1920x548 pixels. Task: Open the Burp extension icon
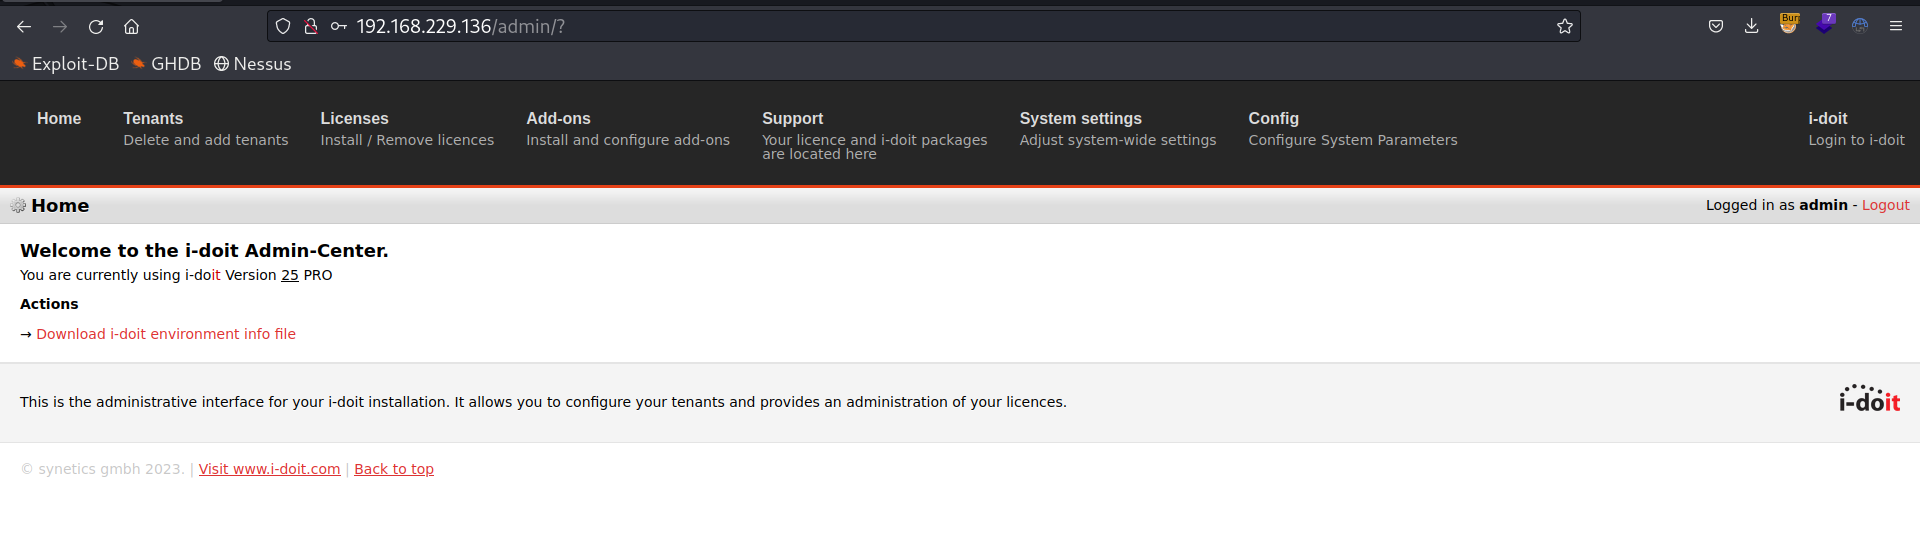(x=1789, y=24)
